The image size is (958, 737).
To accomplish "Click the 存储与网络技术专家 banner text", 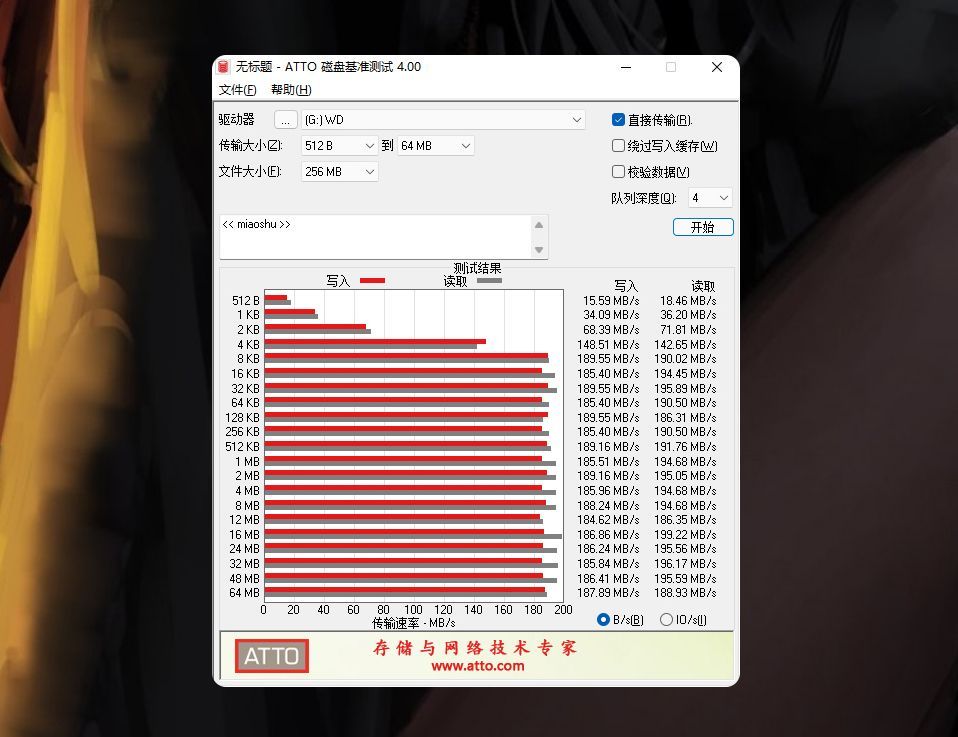I will point(475,647).
